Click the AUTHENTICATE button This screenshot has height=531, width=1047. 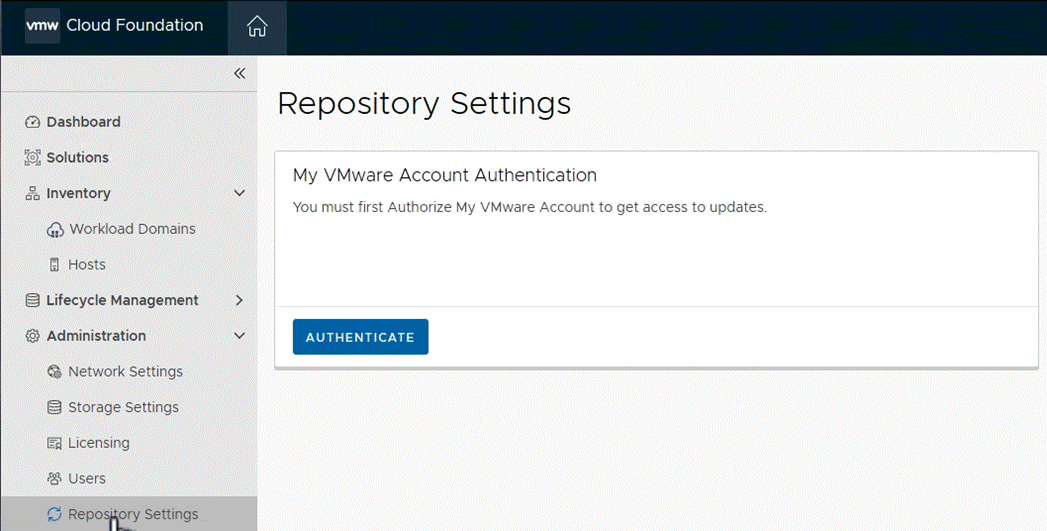361,337
